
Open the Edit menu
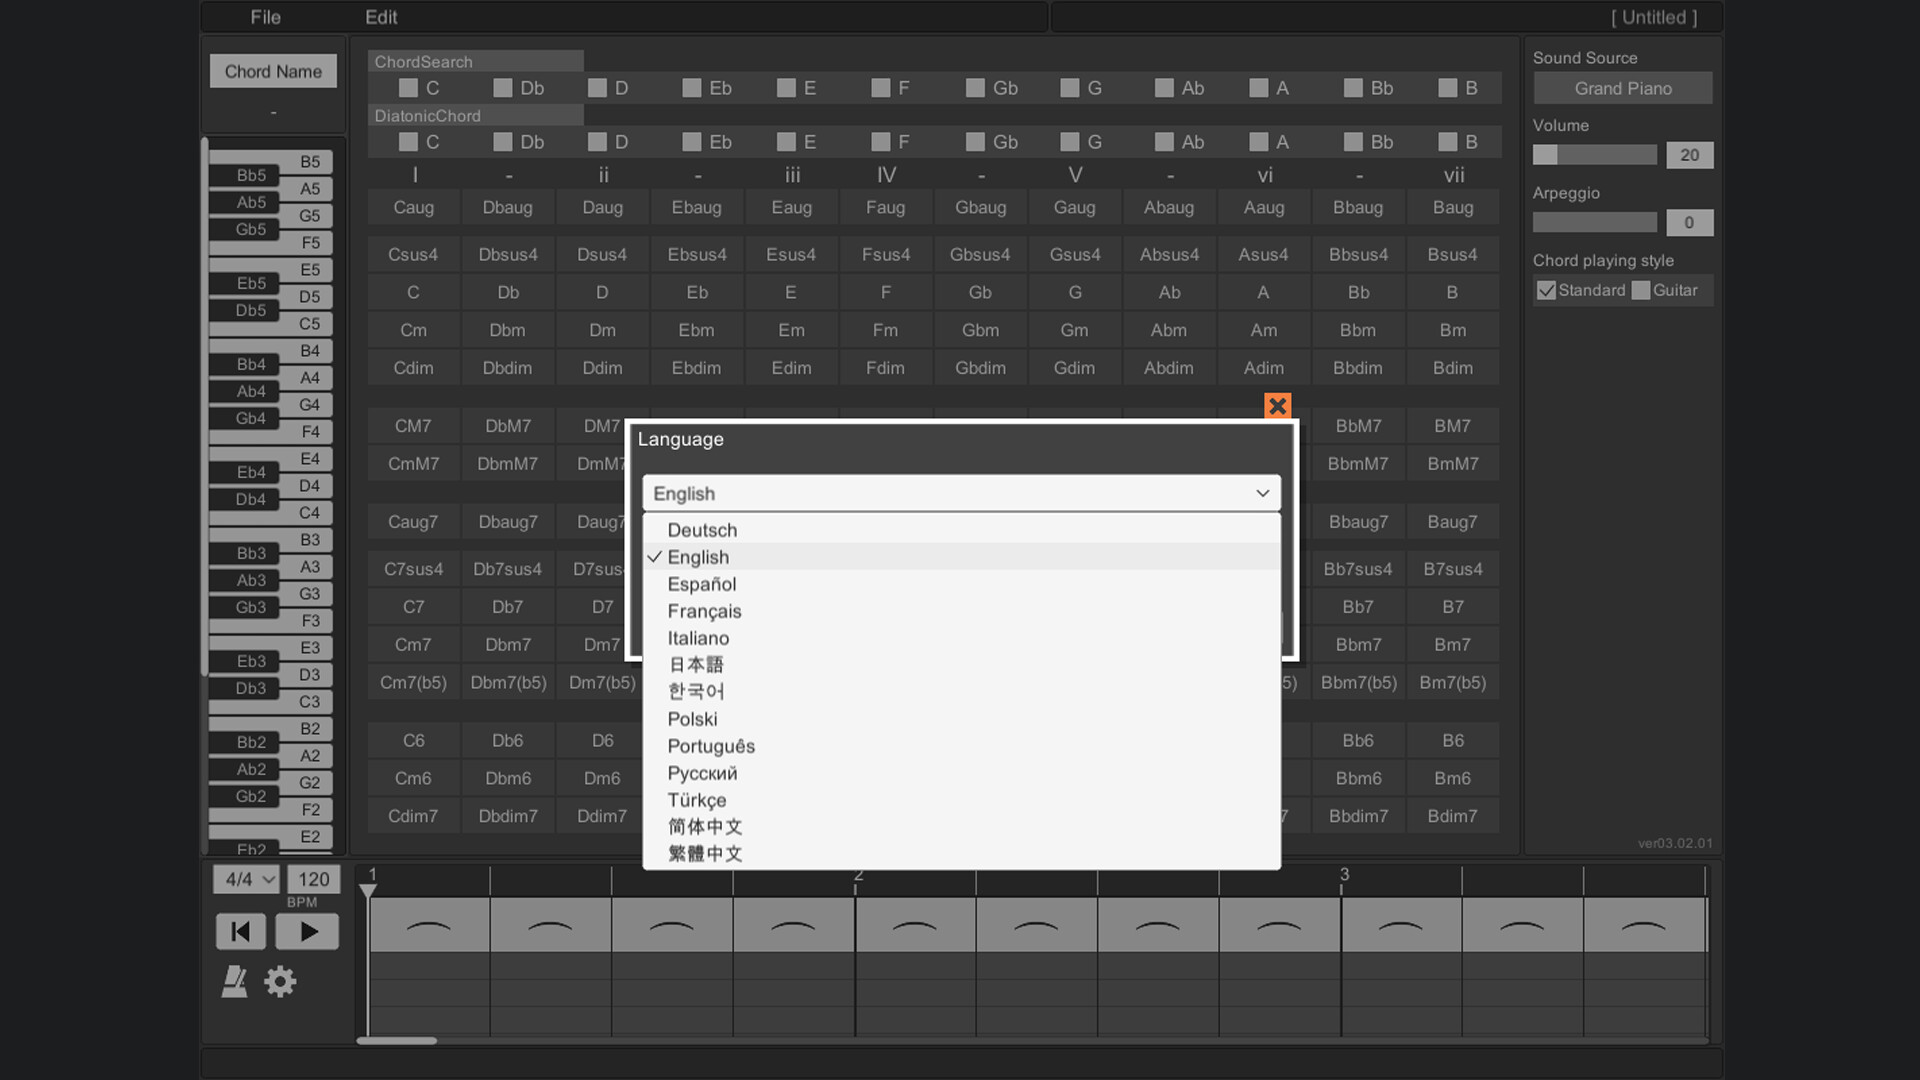(382, 17)
